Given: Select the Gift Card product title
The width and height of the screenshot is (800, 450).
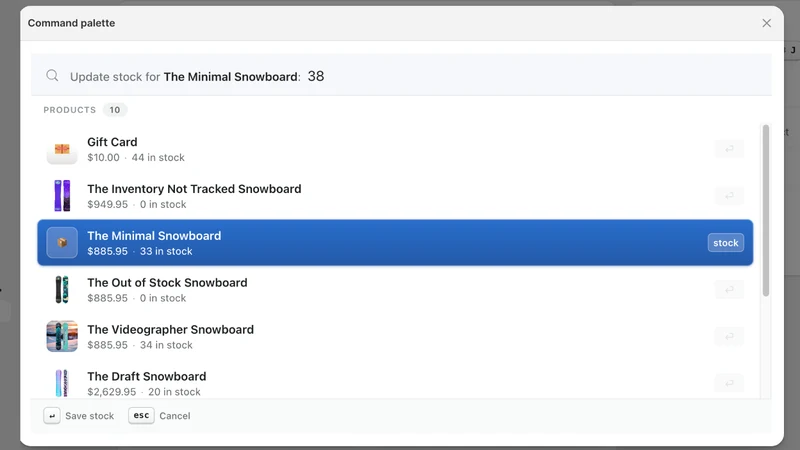Looking at the screenshot, I should [112, 142].
